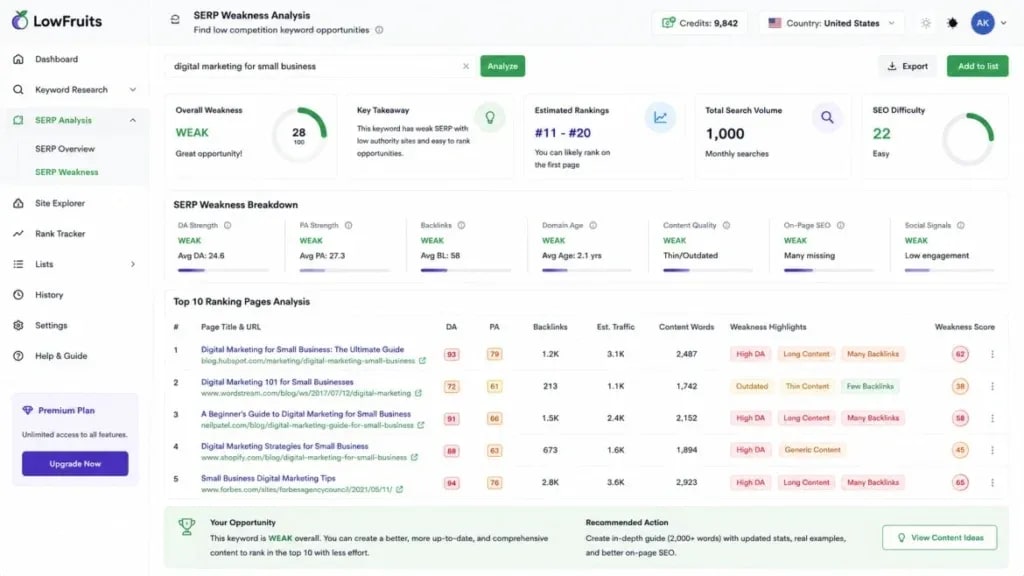This screenshot has height=576, width=1024.
Task: Open row menu for Digital Marketing 101 result
Action: tap(992, 386)
